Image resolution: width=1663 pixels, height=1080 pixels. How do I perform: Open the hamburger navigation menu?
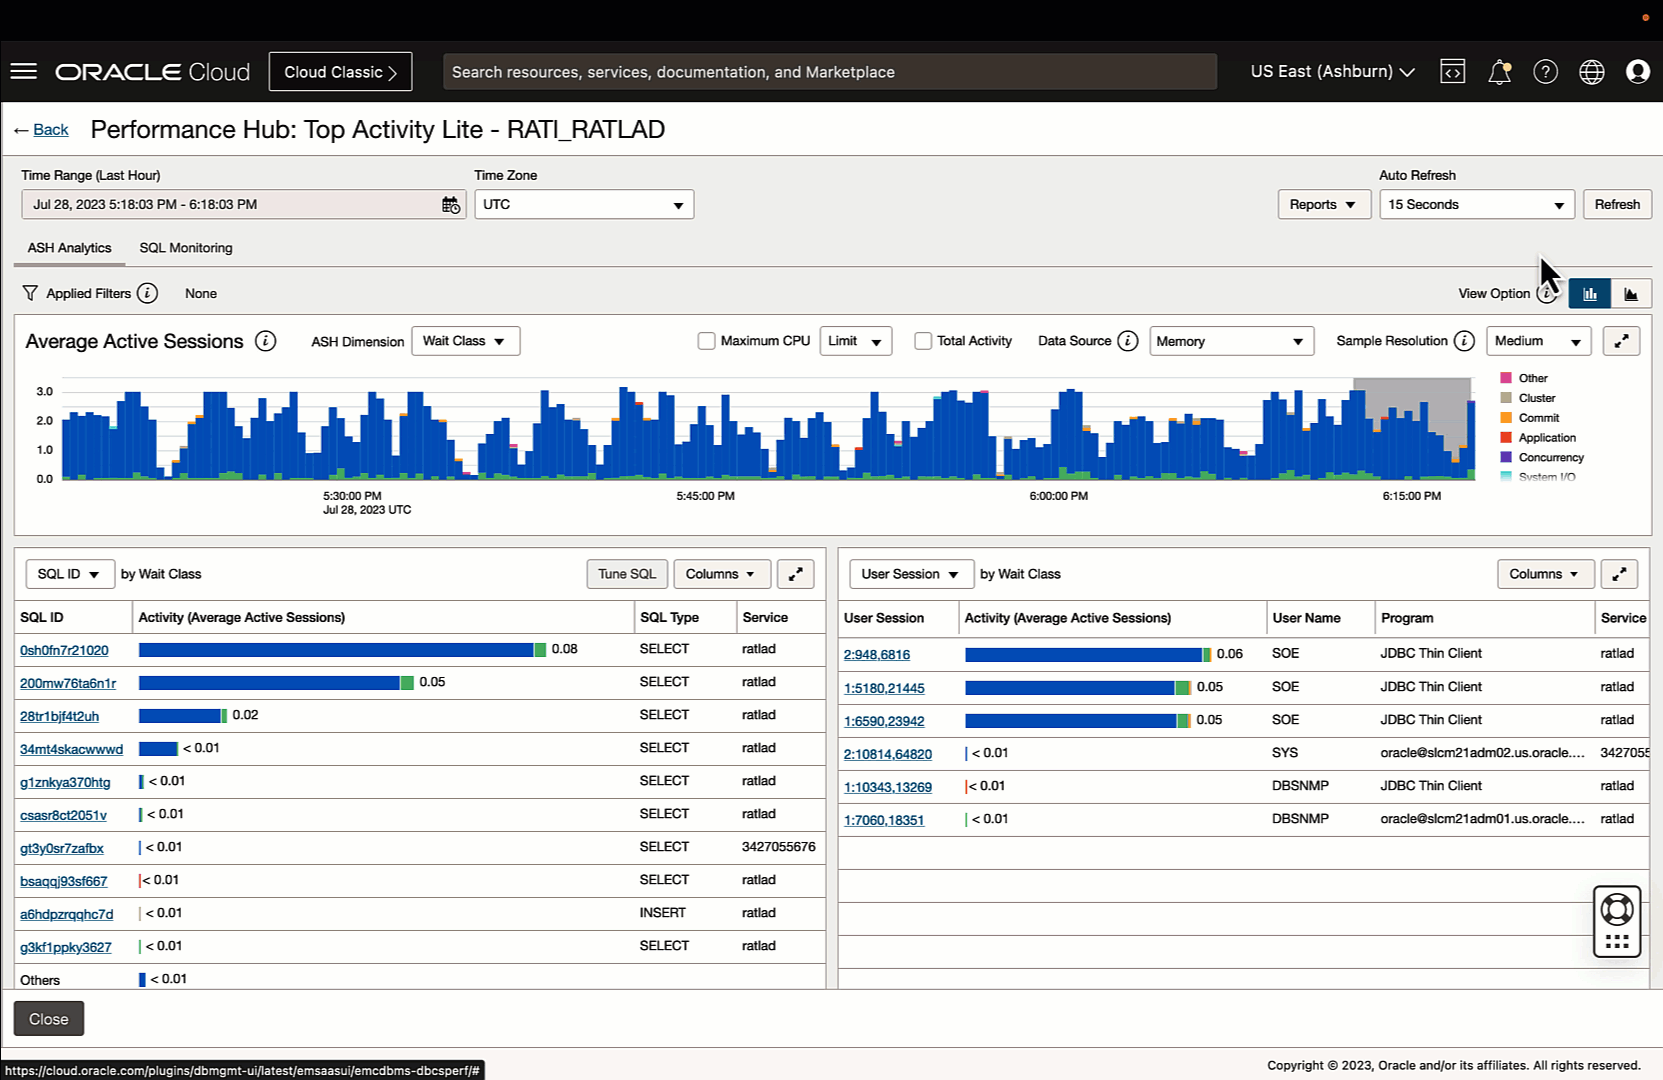point(24,71)
